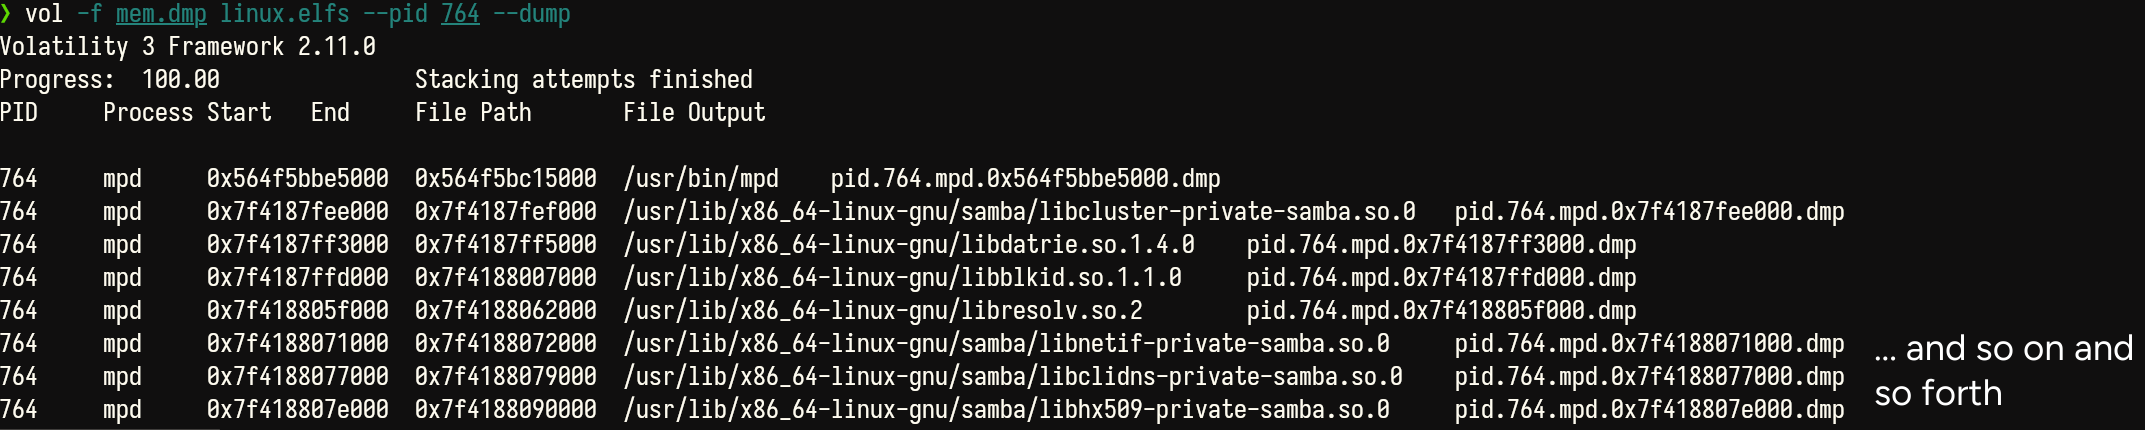
Task: Click the Stacking attempts finished text
Action: (583, 80)
